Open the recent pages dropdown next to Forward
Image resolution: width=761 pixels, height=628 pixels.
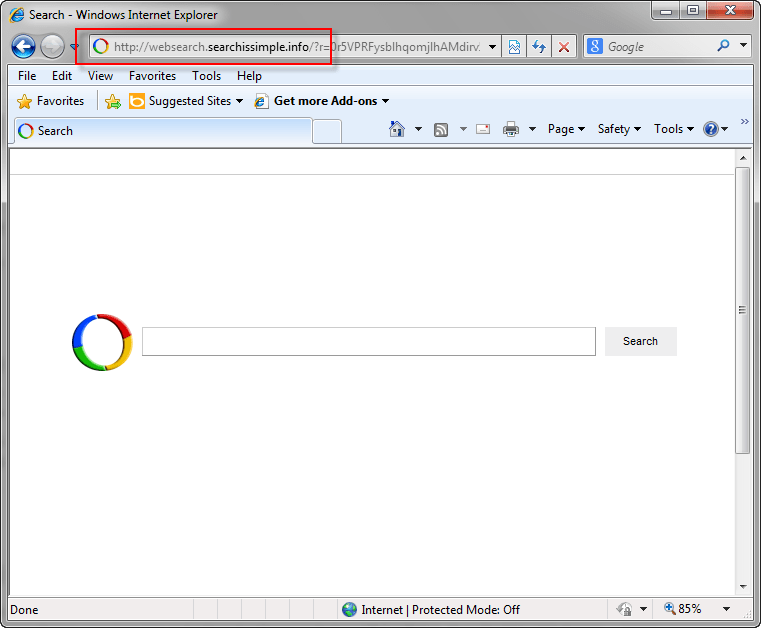[74, 47]
